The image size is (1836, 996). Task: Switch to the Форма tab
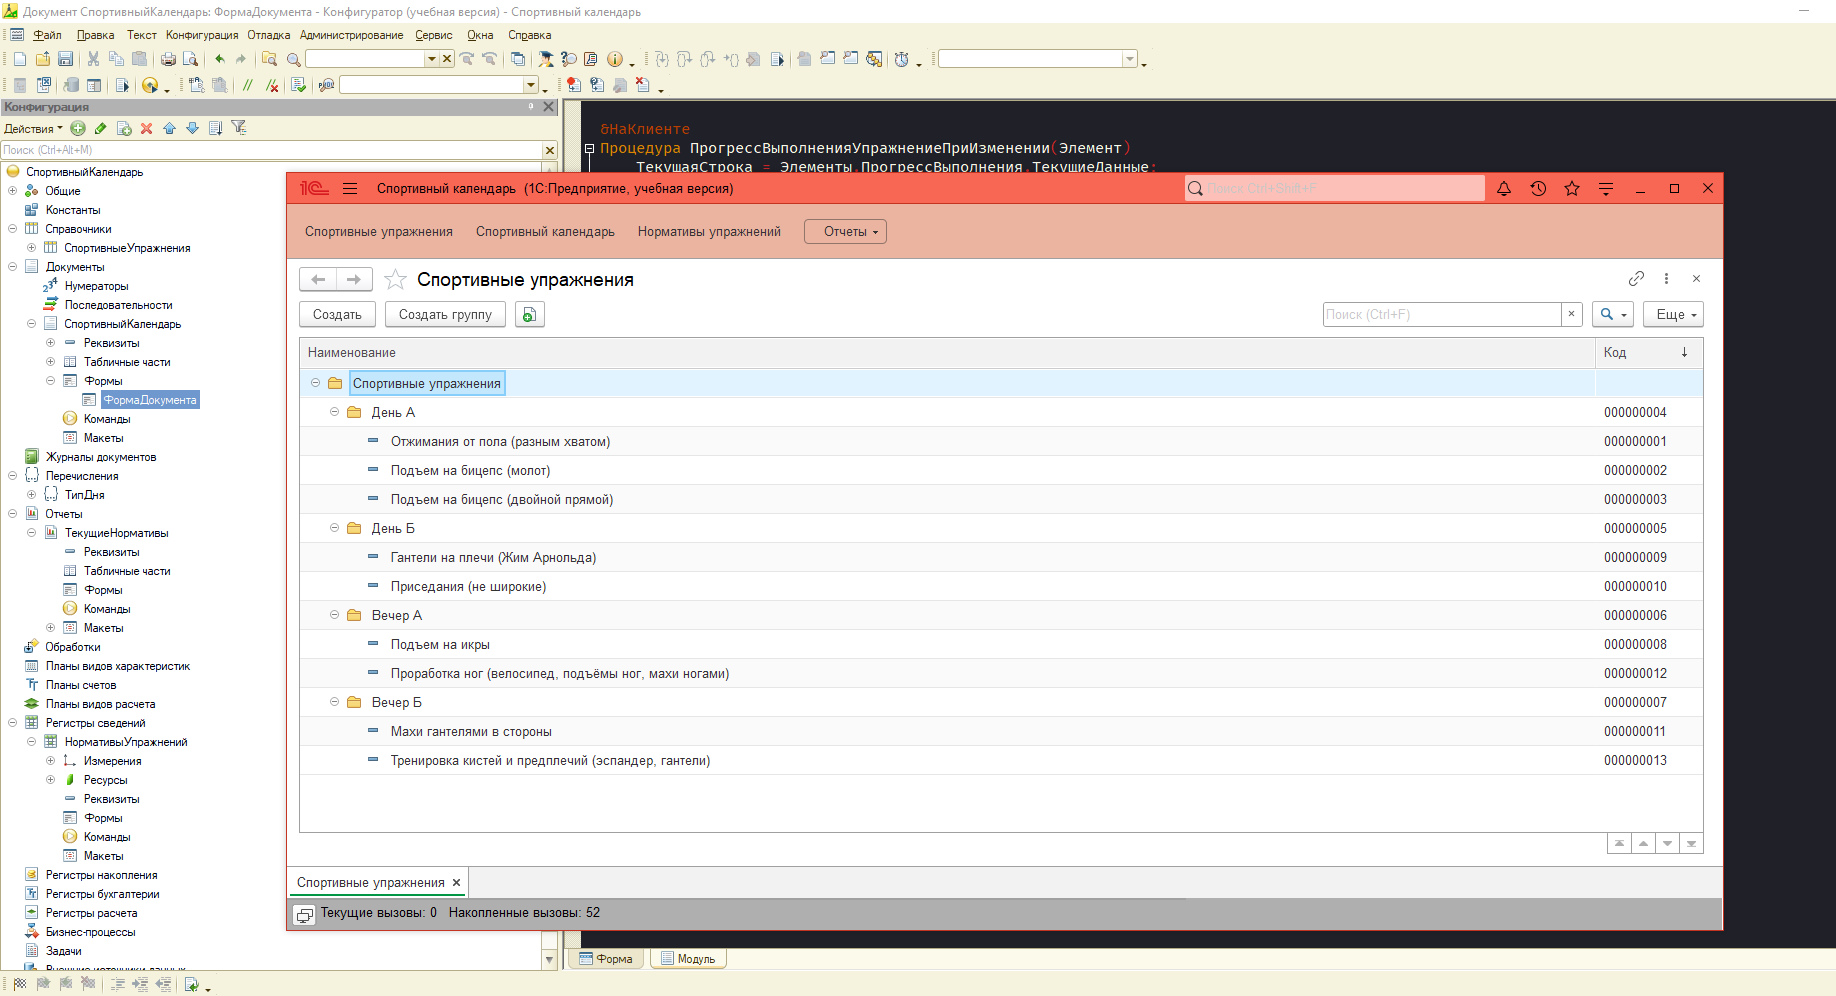tap(606, 959)
